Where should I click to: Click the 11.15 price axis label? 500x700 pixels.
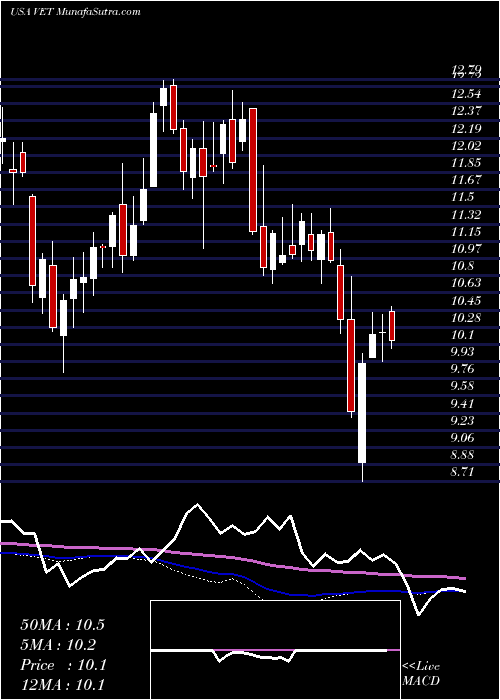(x=466, y=232)
